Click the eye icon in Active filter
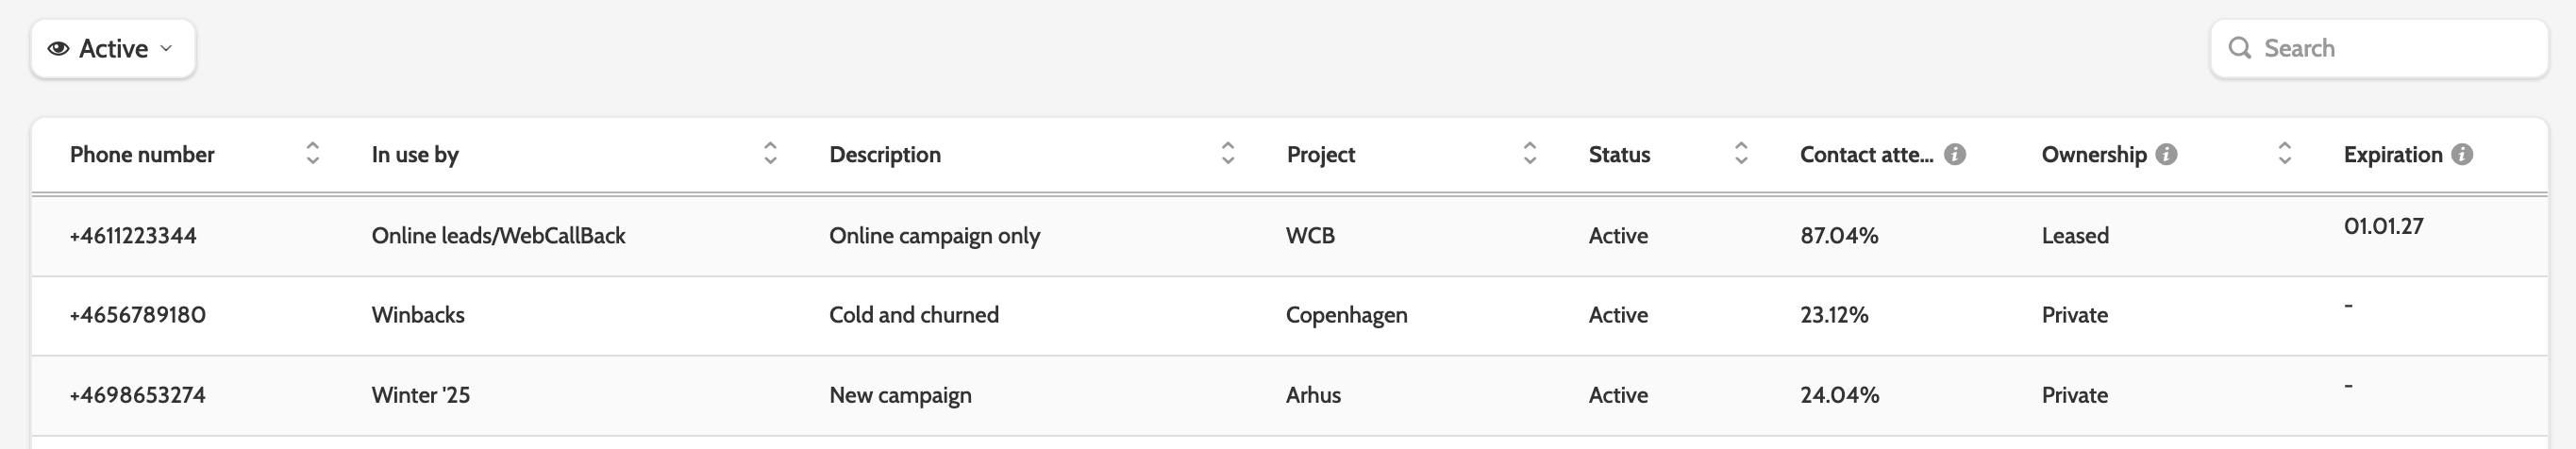The height and width of the screenshot is (449, 2576). 58,48
